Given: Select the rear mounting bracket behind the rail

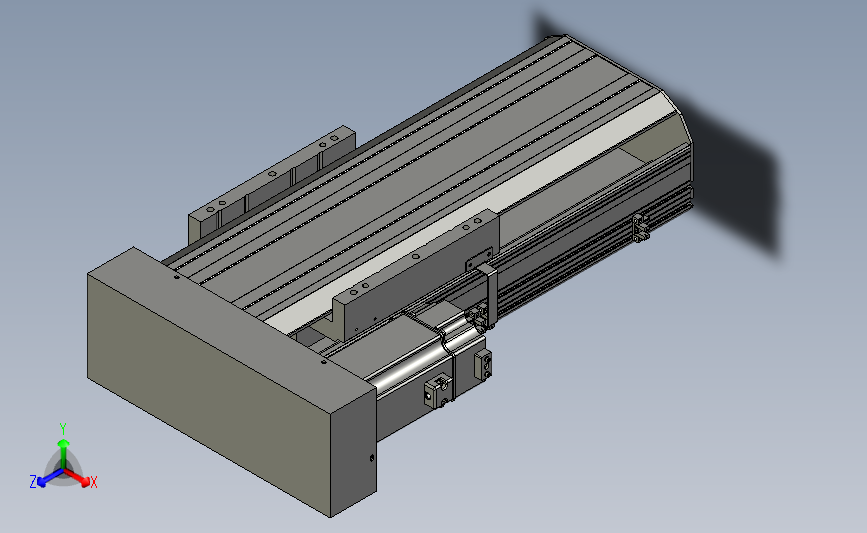Looking at the screenshot, I should pos(271,184).
